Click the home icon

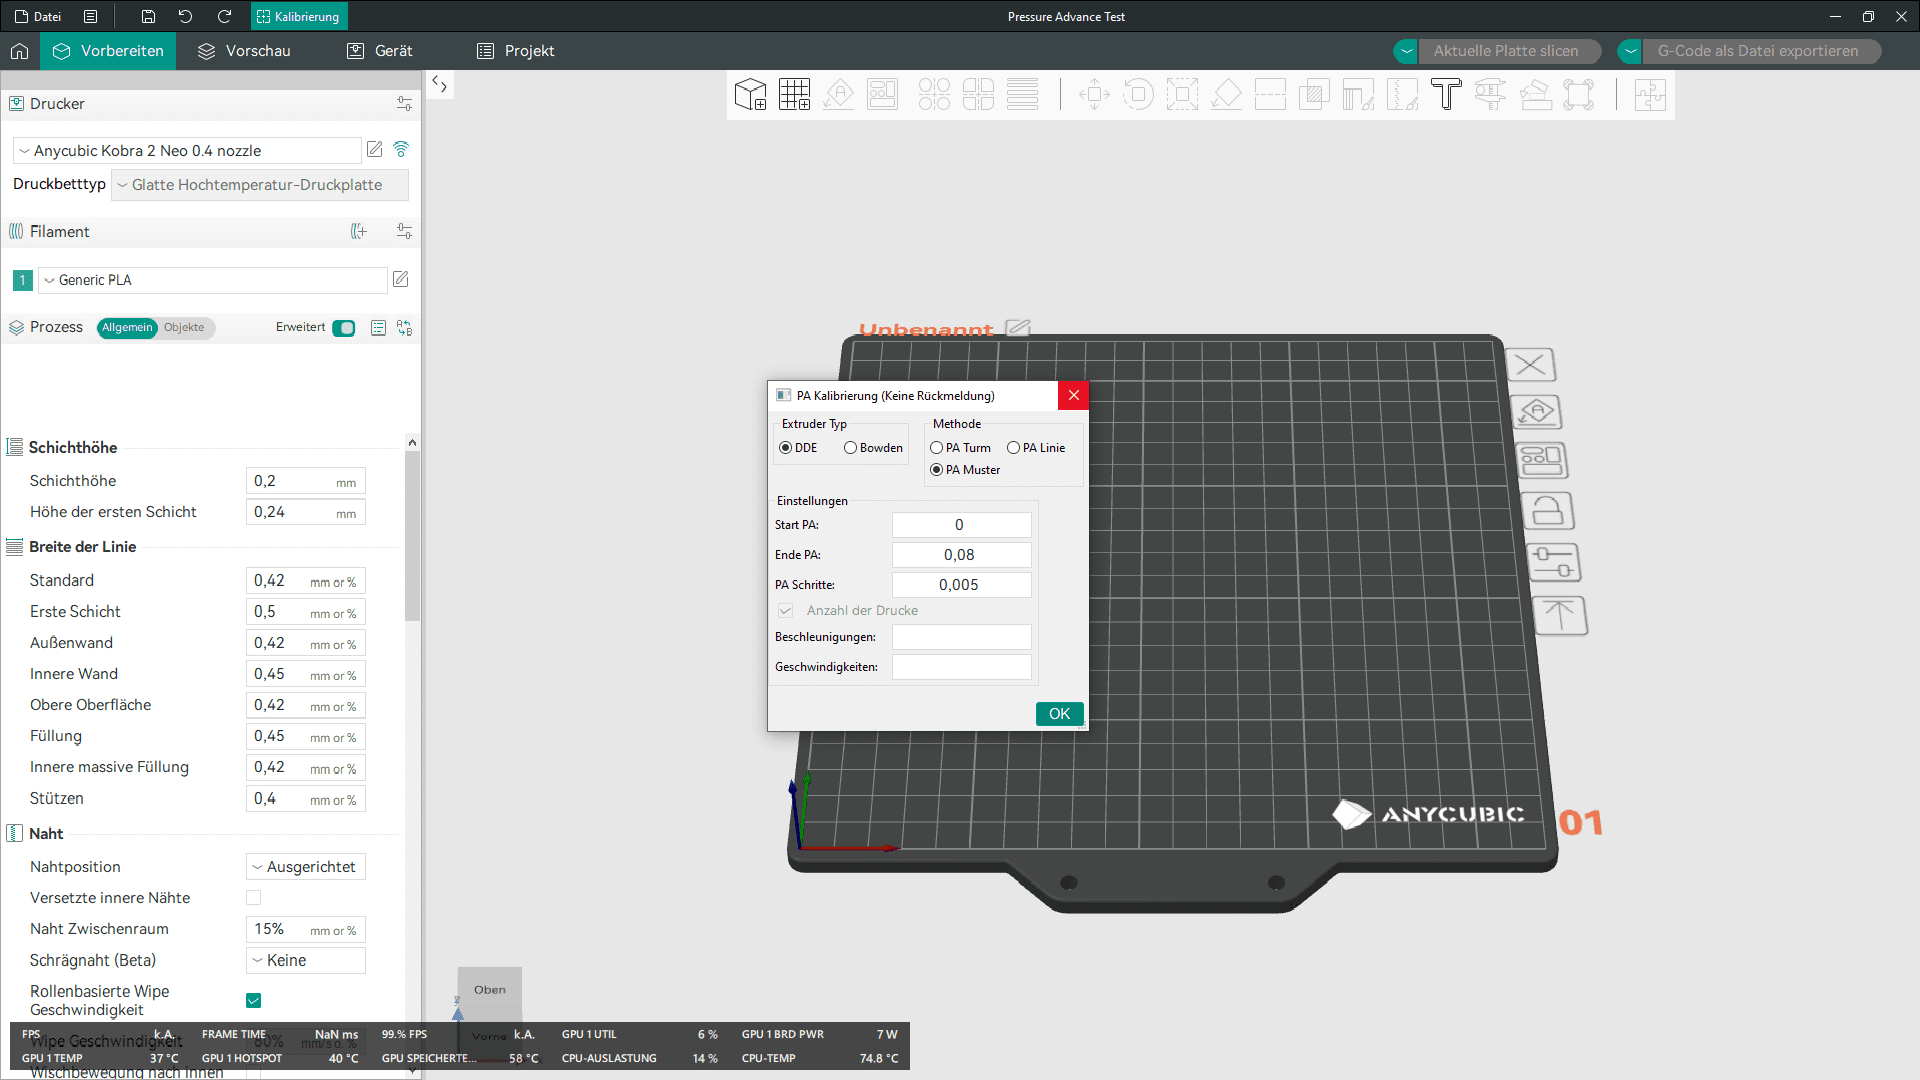[19, 51]
